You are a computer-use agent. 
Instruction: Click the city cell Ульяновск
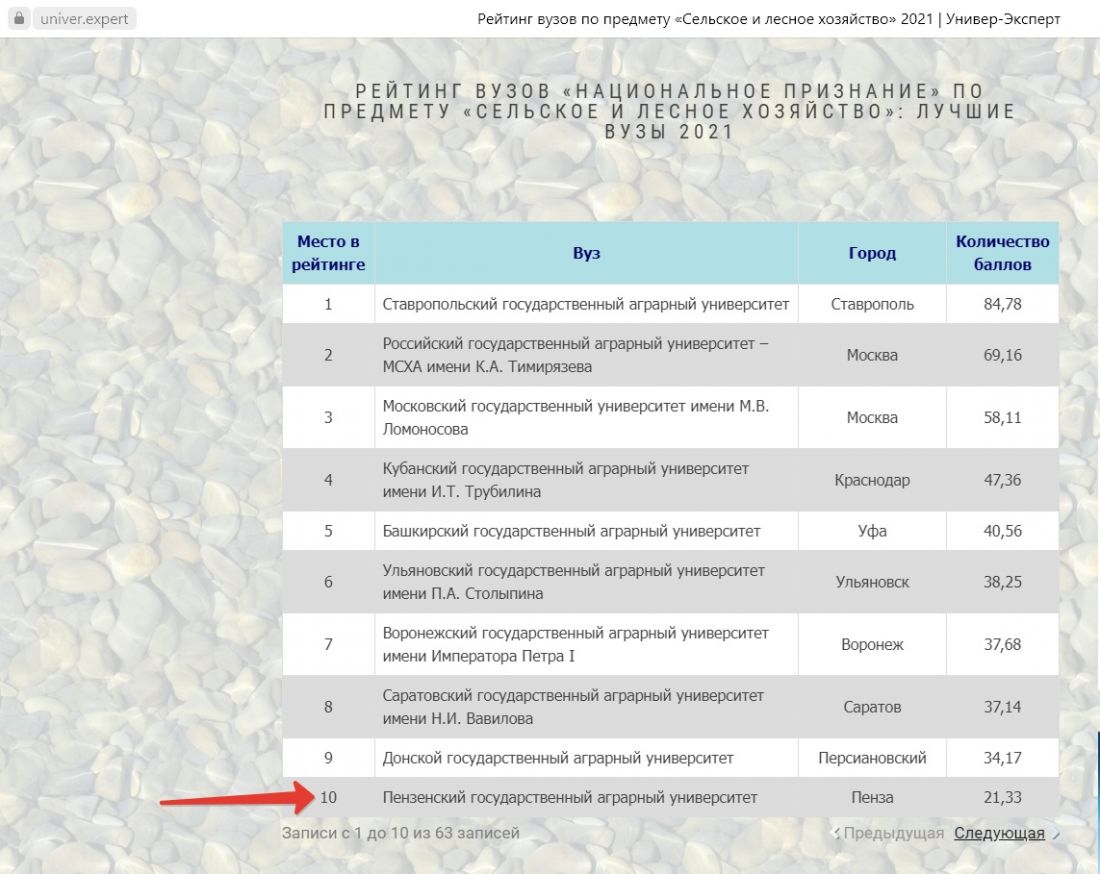click(872, 582)
